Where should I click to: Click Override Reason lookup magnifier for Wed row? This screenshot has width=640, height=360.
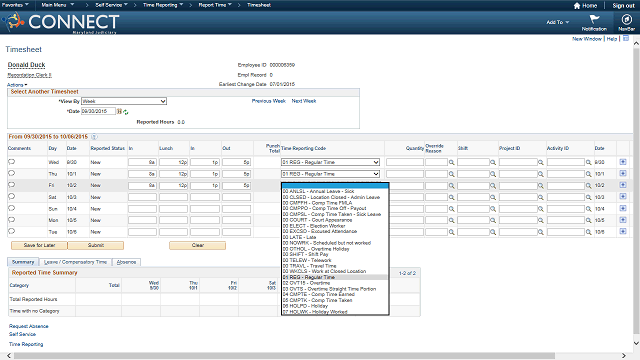click(x=451, y=162)
